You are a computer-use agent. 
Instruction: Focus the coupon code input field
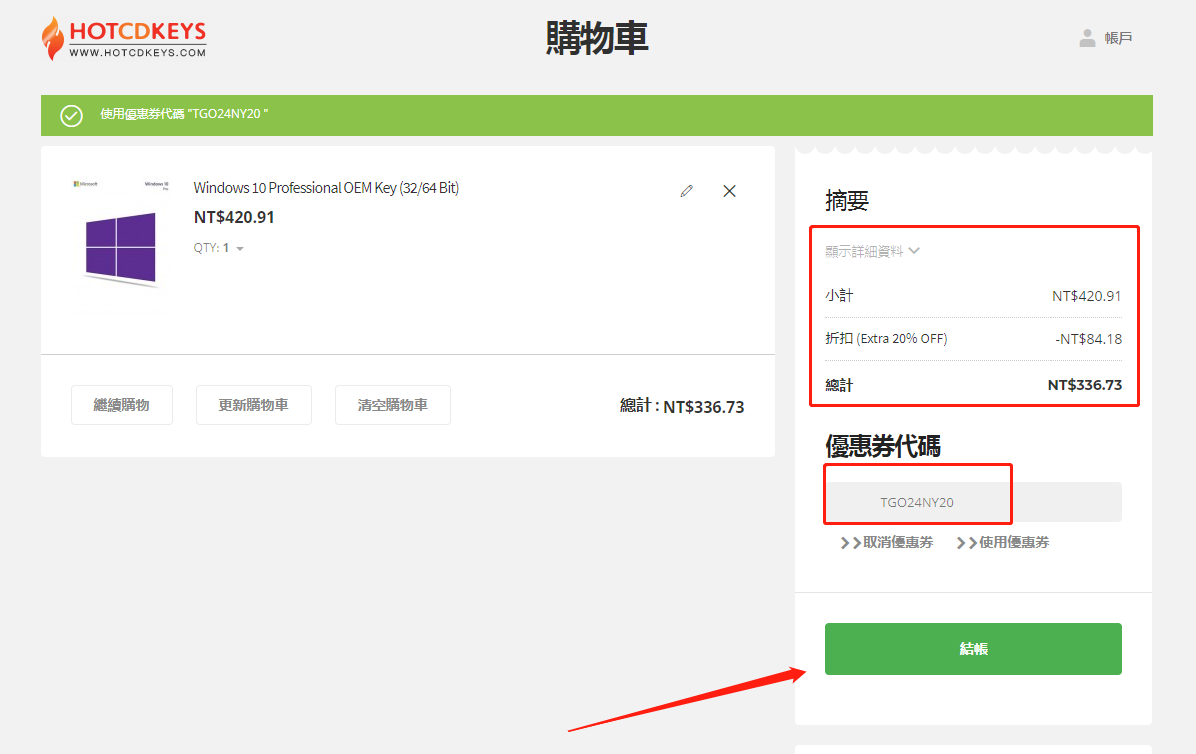tap(973, 502)
